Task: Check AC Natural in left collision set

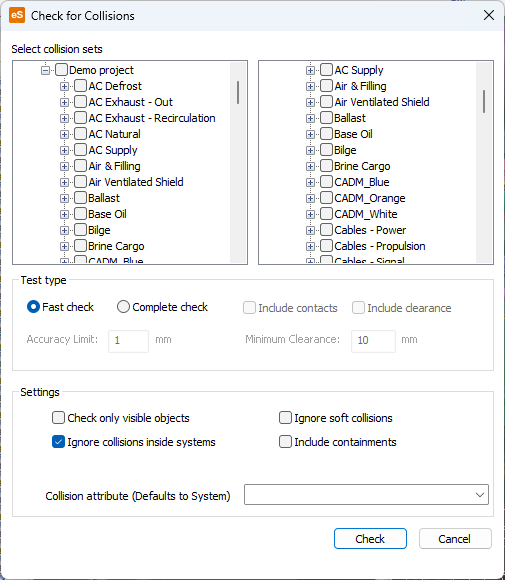Action: (81, 134)
